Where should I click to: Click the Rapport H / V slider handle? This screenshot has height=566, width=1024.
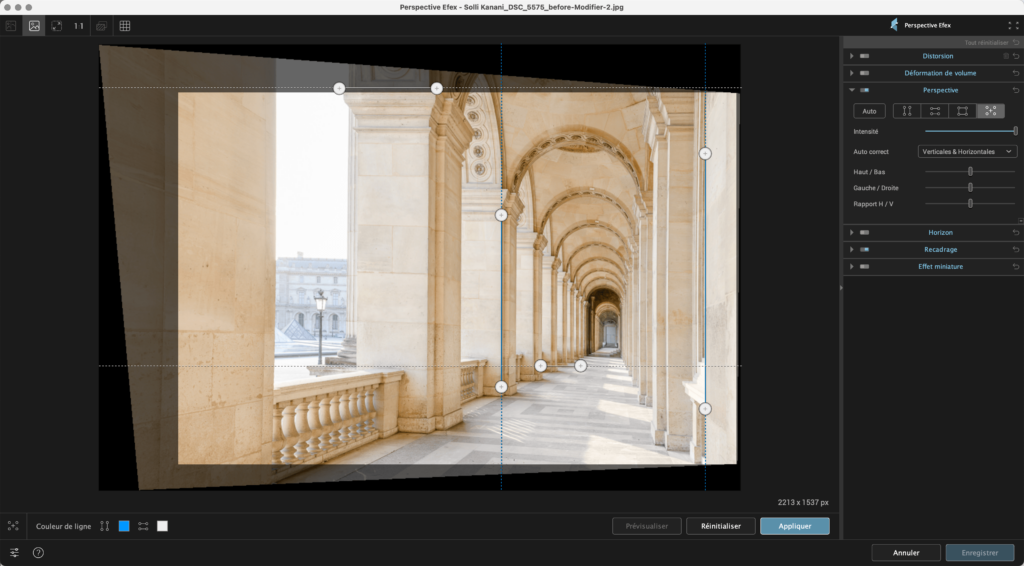970,204
